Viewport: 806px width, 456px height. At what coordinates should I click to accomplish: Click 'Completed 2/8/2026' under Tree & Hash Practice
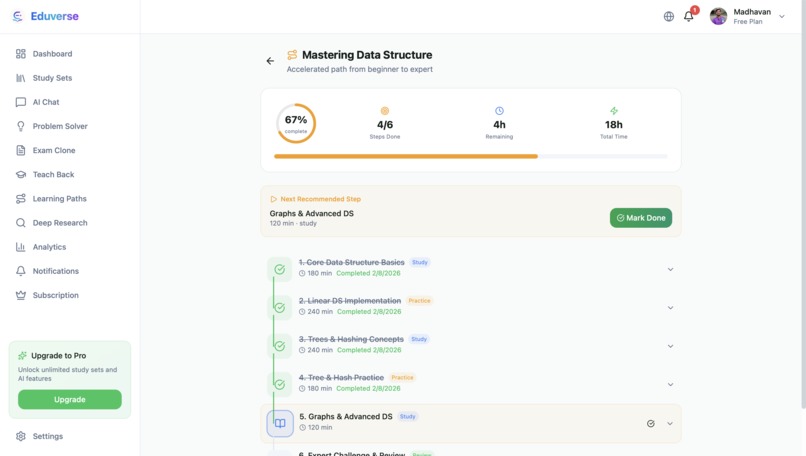(x=368, y=388)
